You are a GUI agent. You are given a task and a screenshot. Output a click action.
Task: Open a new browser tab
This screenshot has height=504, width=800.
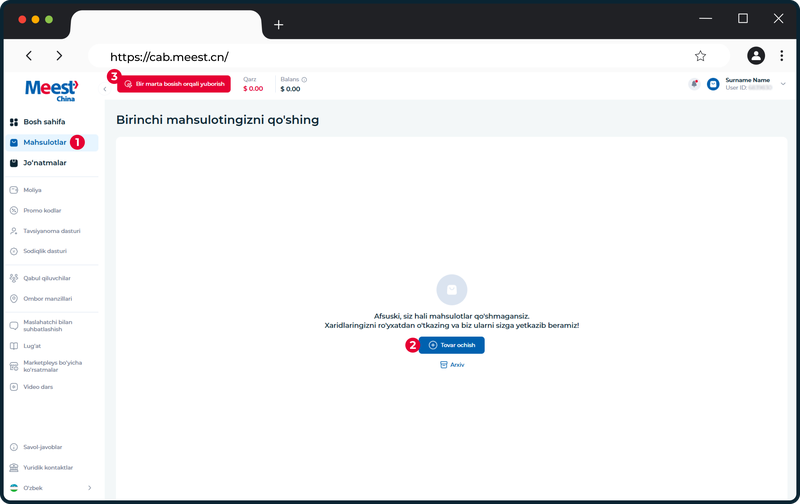click(279, 24)
